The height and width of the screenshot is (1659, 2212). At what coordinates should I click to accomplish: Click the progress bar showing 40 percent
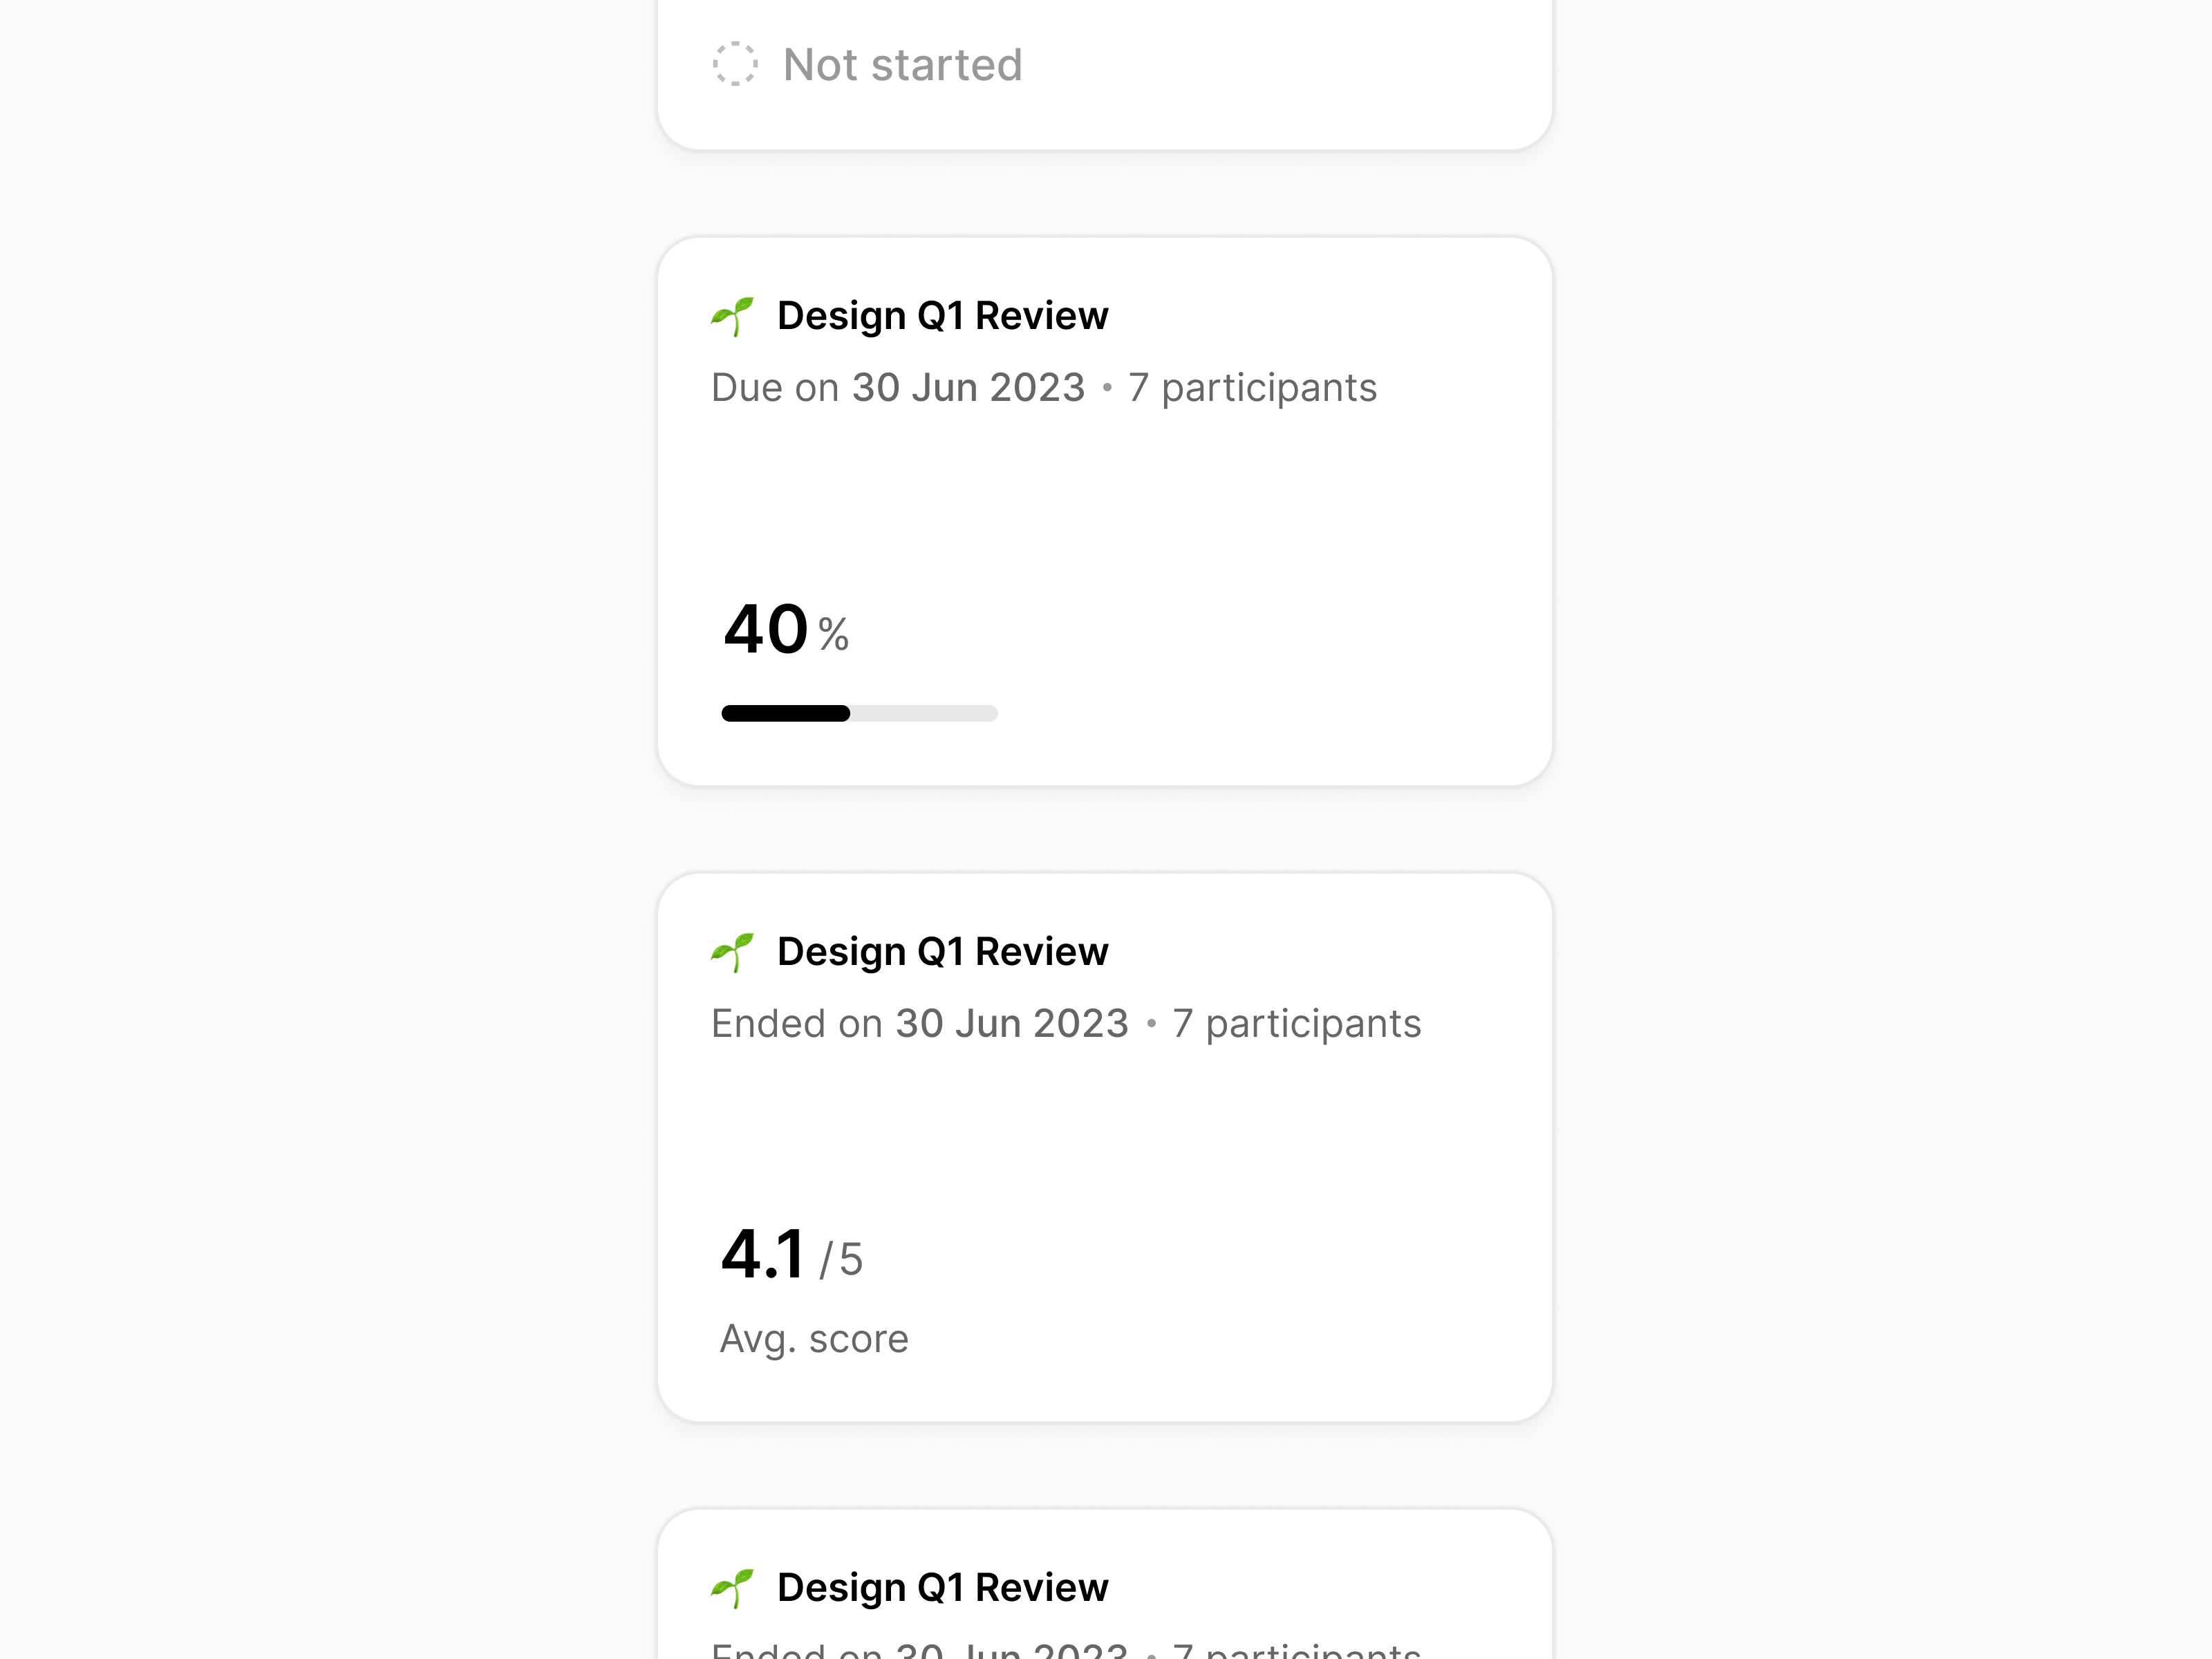859,713
